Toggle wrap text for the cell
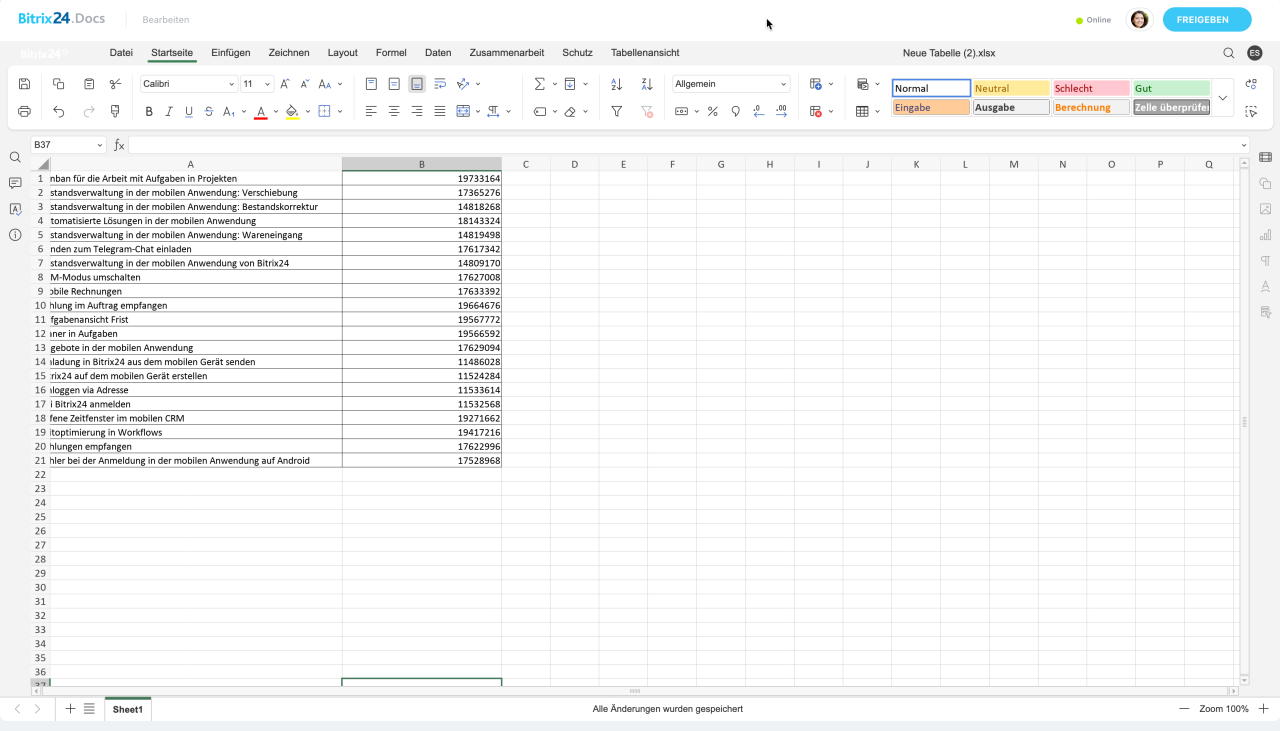1280x731 pixels. (x=440, y=84)
